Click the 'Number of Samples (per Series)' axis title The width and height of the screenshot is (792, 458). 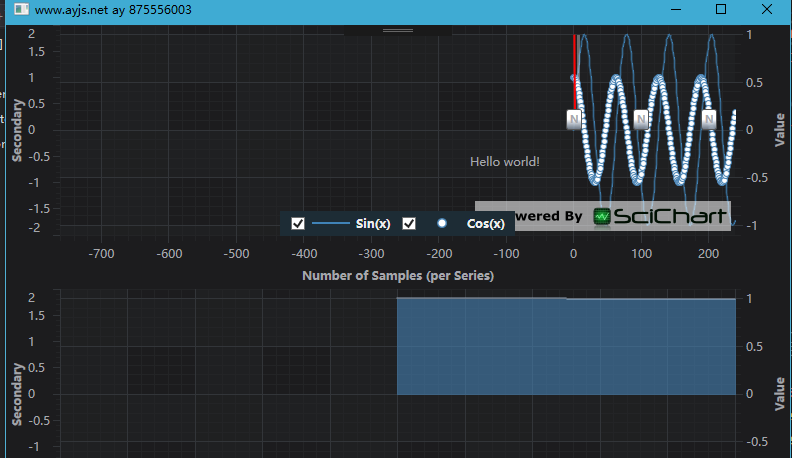pos(398,275)
